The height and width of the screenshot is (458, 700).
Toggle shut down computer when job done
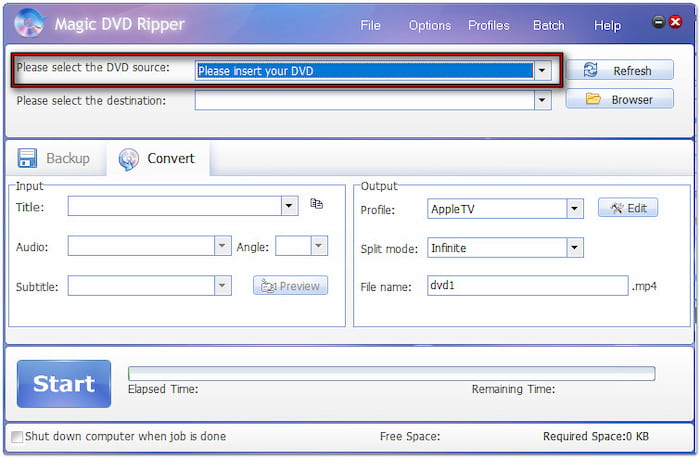[x=17, y=437]
